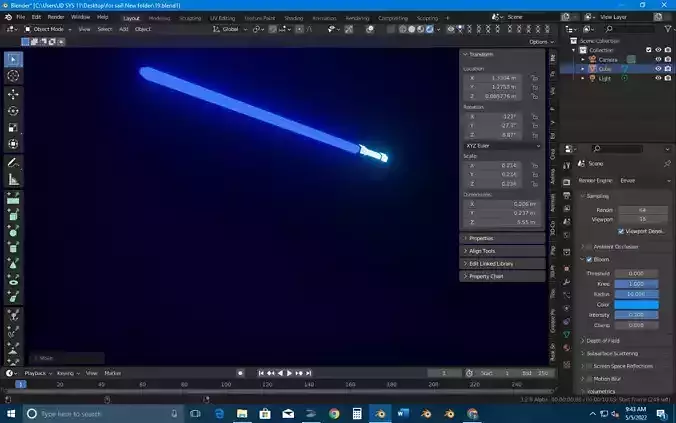Choose the Move tool in the toolbar
Screen dimensions: 676x423
tap(13, 94)
